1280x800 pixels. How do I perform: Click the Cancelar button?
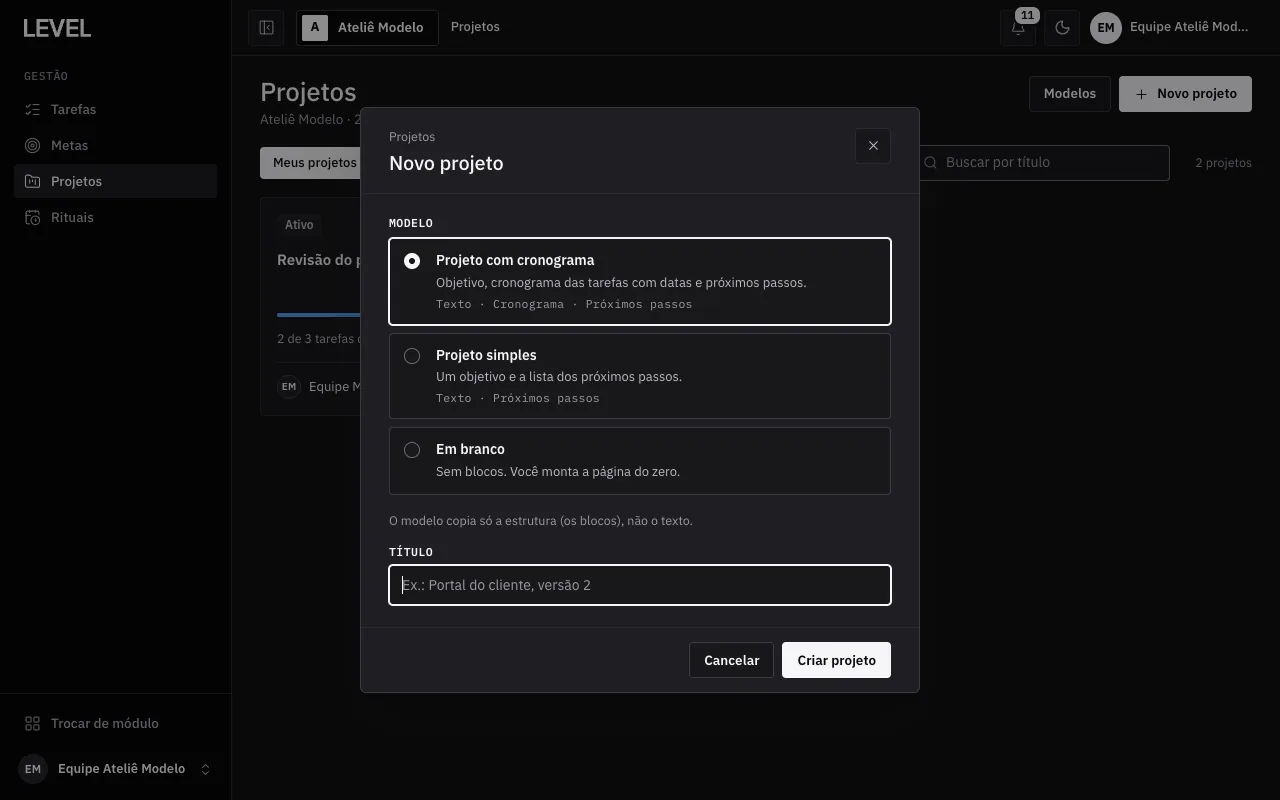731,660
